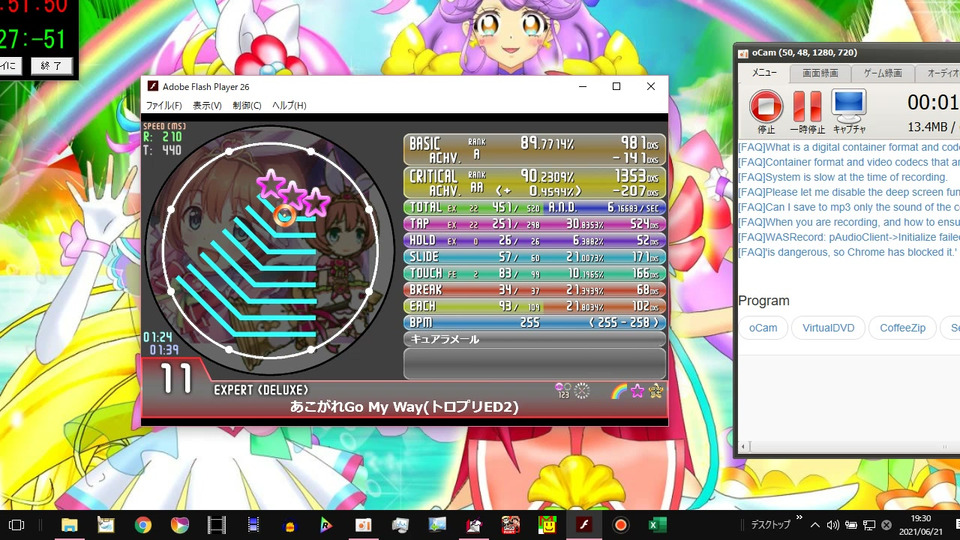Click the song title あこがれGo My Way

coord(404,407)
